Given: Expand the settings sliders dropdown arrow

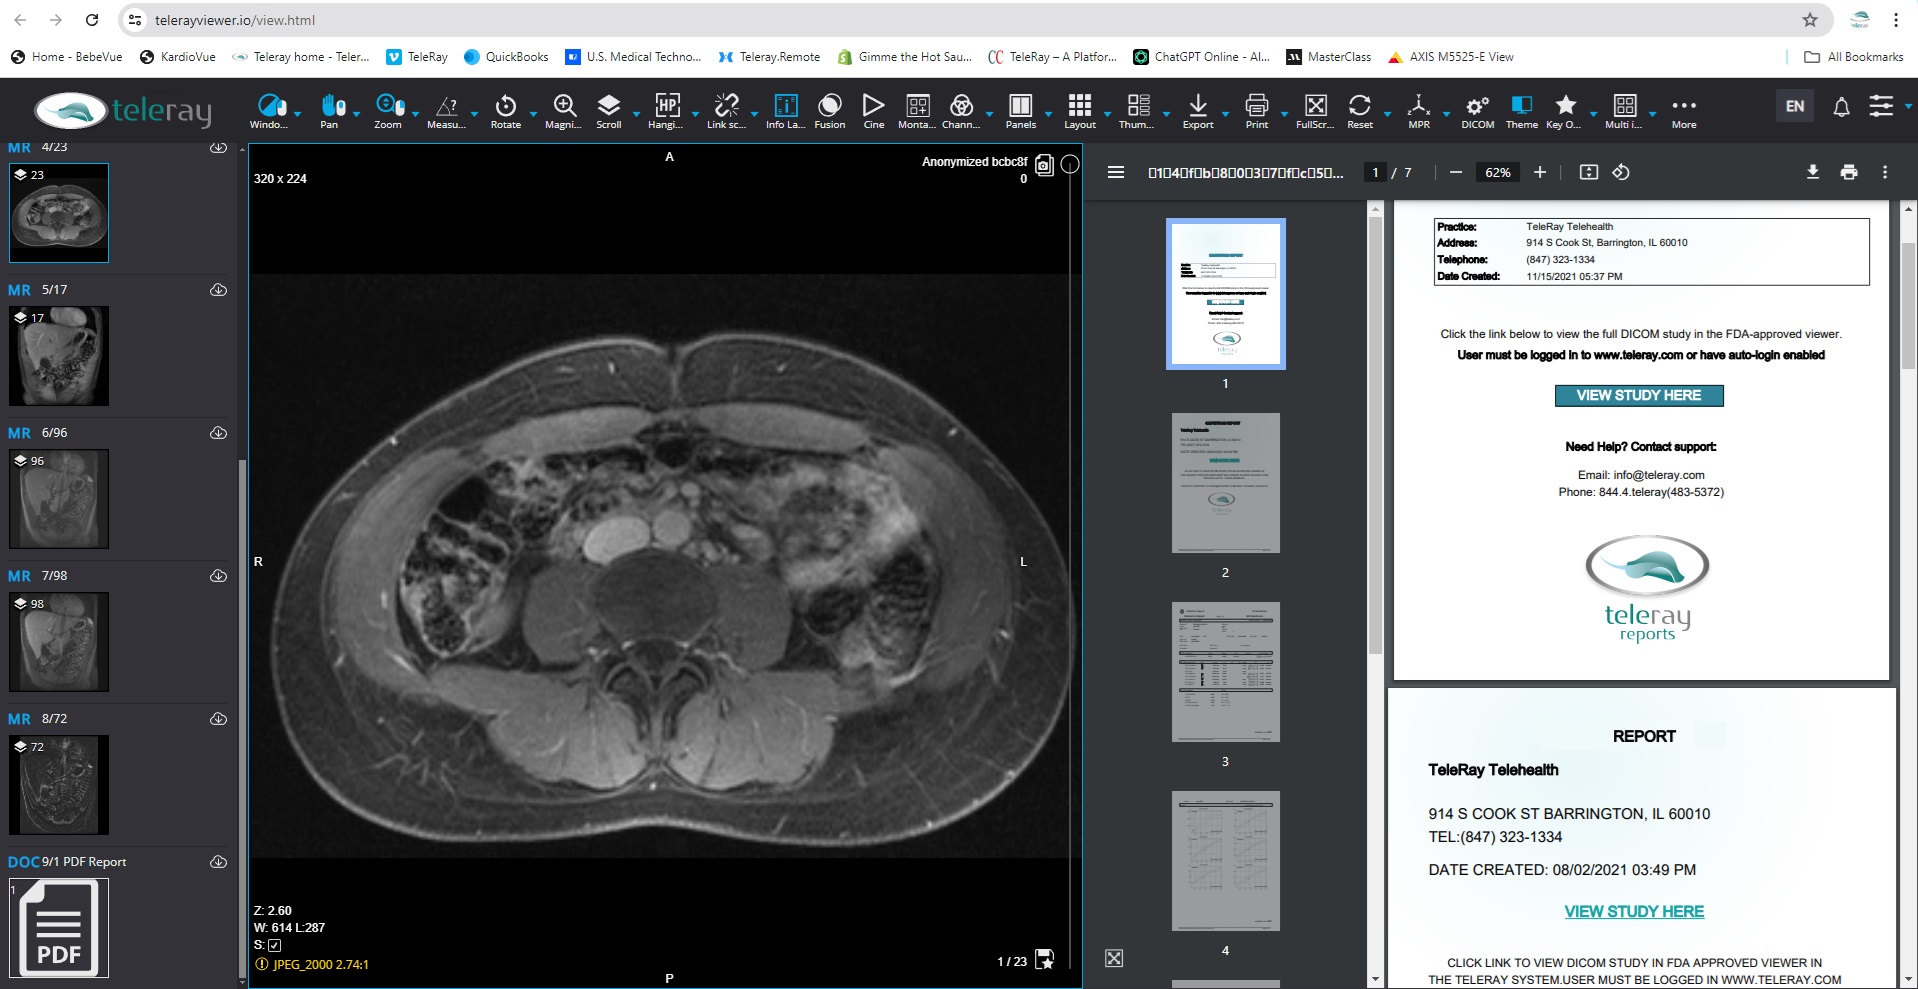Looking at the screenshot, I should 1908,106.
